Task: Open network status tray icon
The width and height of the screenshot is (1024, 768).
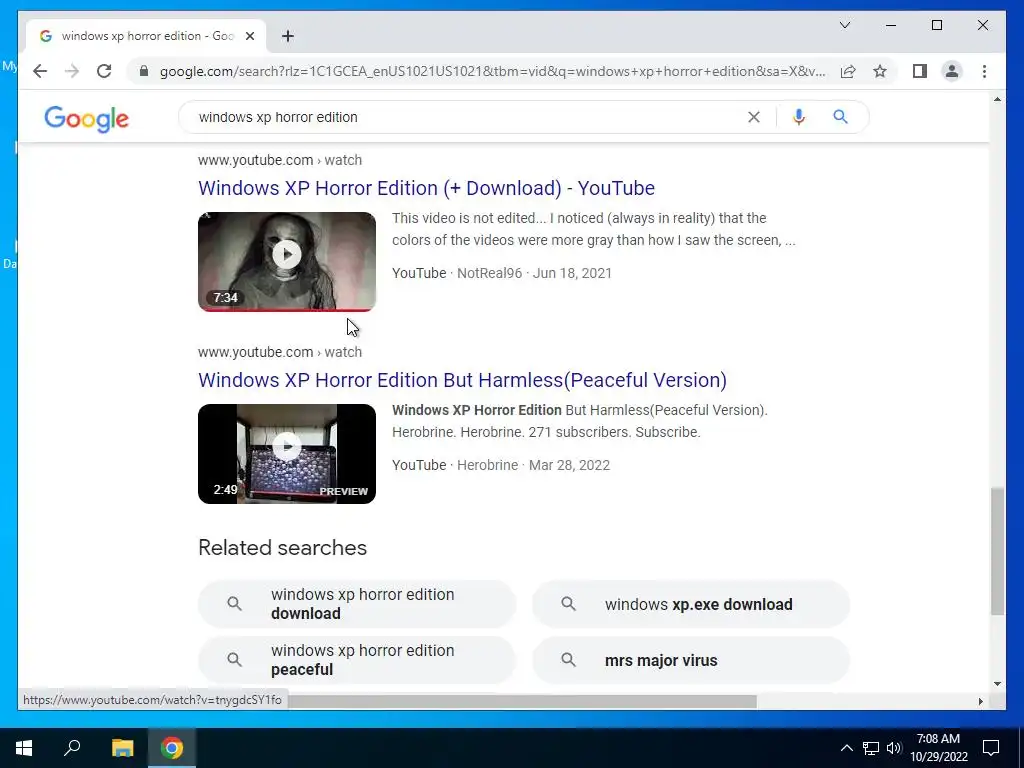Action: pos(871,748)
